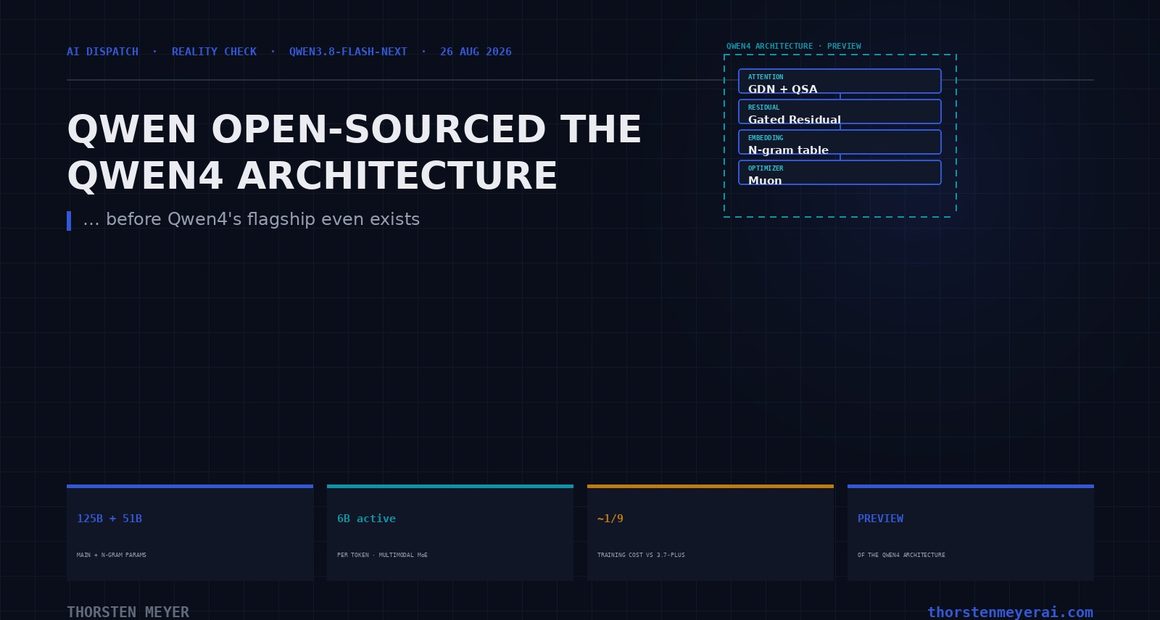1160x620 pixels.
Task: Click 'TRAINING COST VS 3.7-PLUS' caption
Action: click(641, 555)
